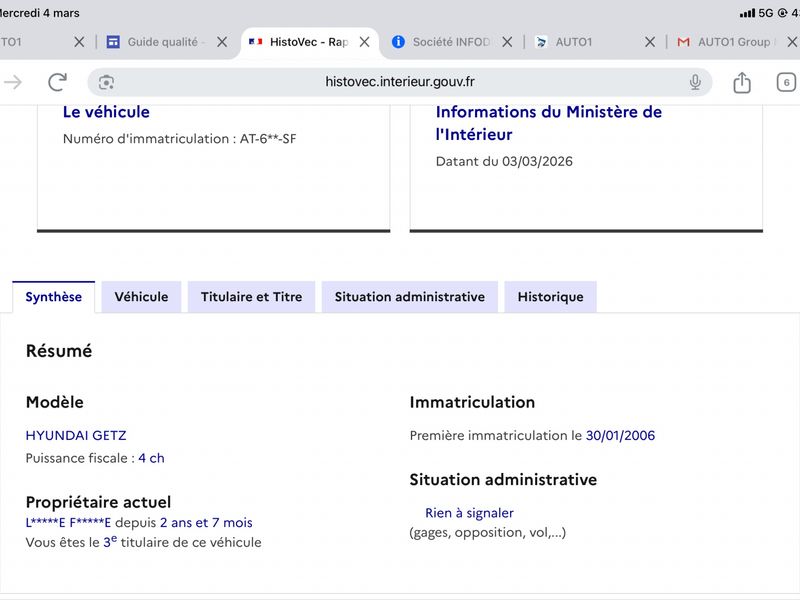800x600 pixels.
Task: Select the Synthèse tab
Action: [54, 297]
